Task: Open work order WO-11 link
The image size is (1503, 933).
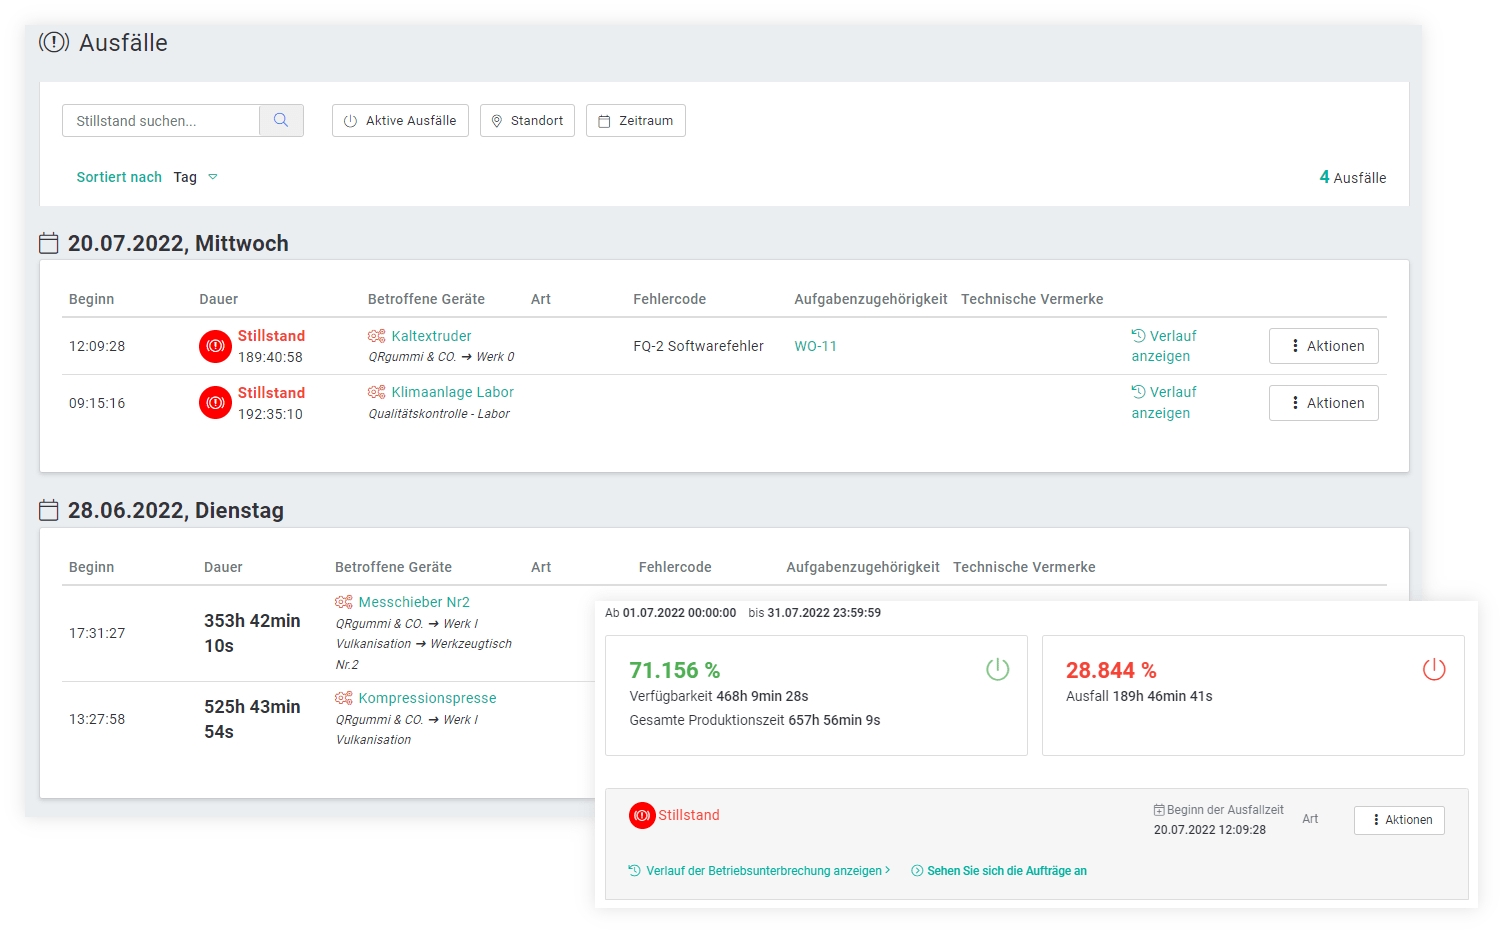Action: pos(815,346)
